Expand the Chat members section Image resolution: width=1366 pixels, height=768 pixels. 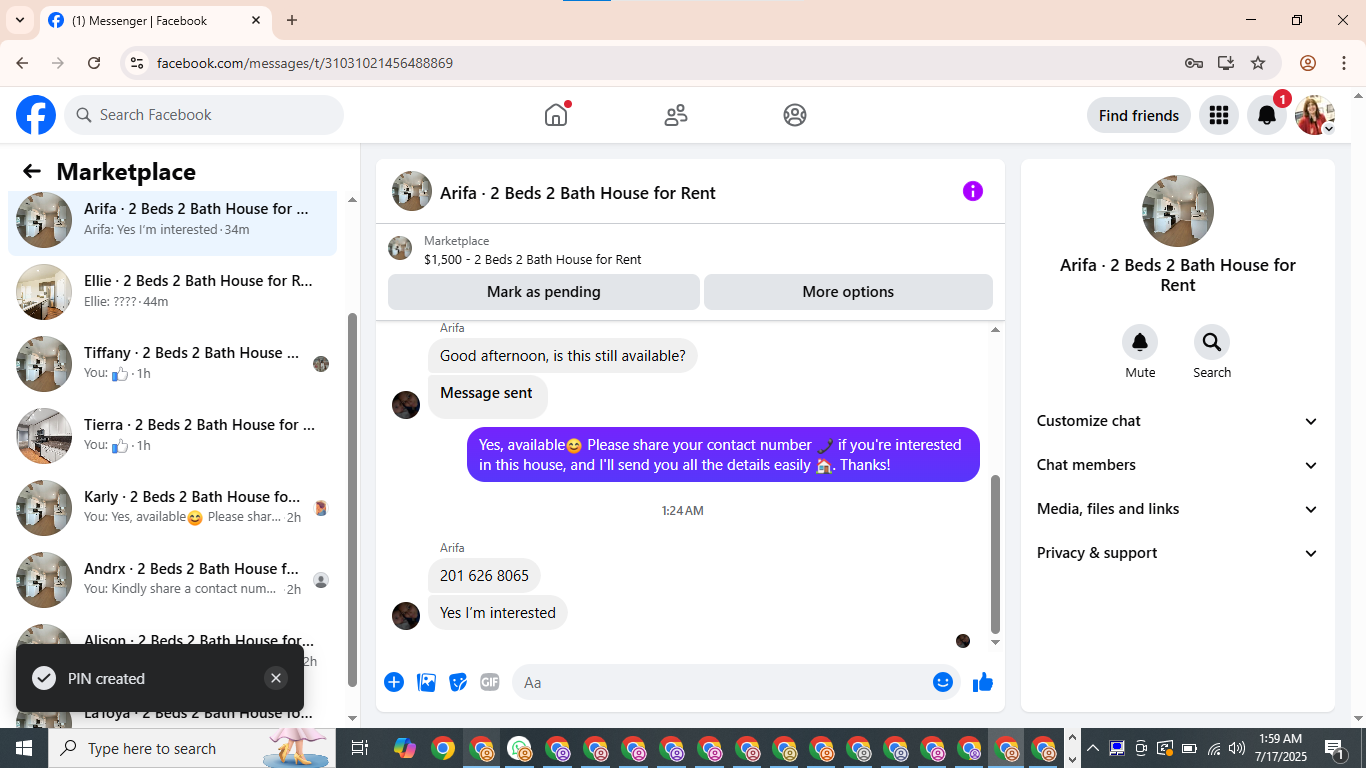point(1178,465)
